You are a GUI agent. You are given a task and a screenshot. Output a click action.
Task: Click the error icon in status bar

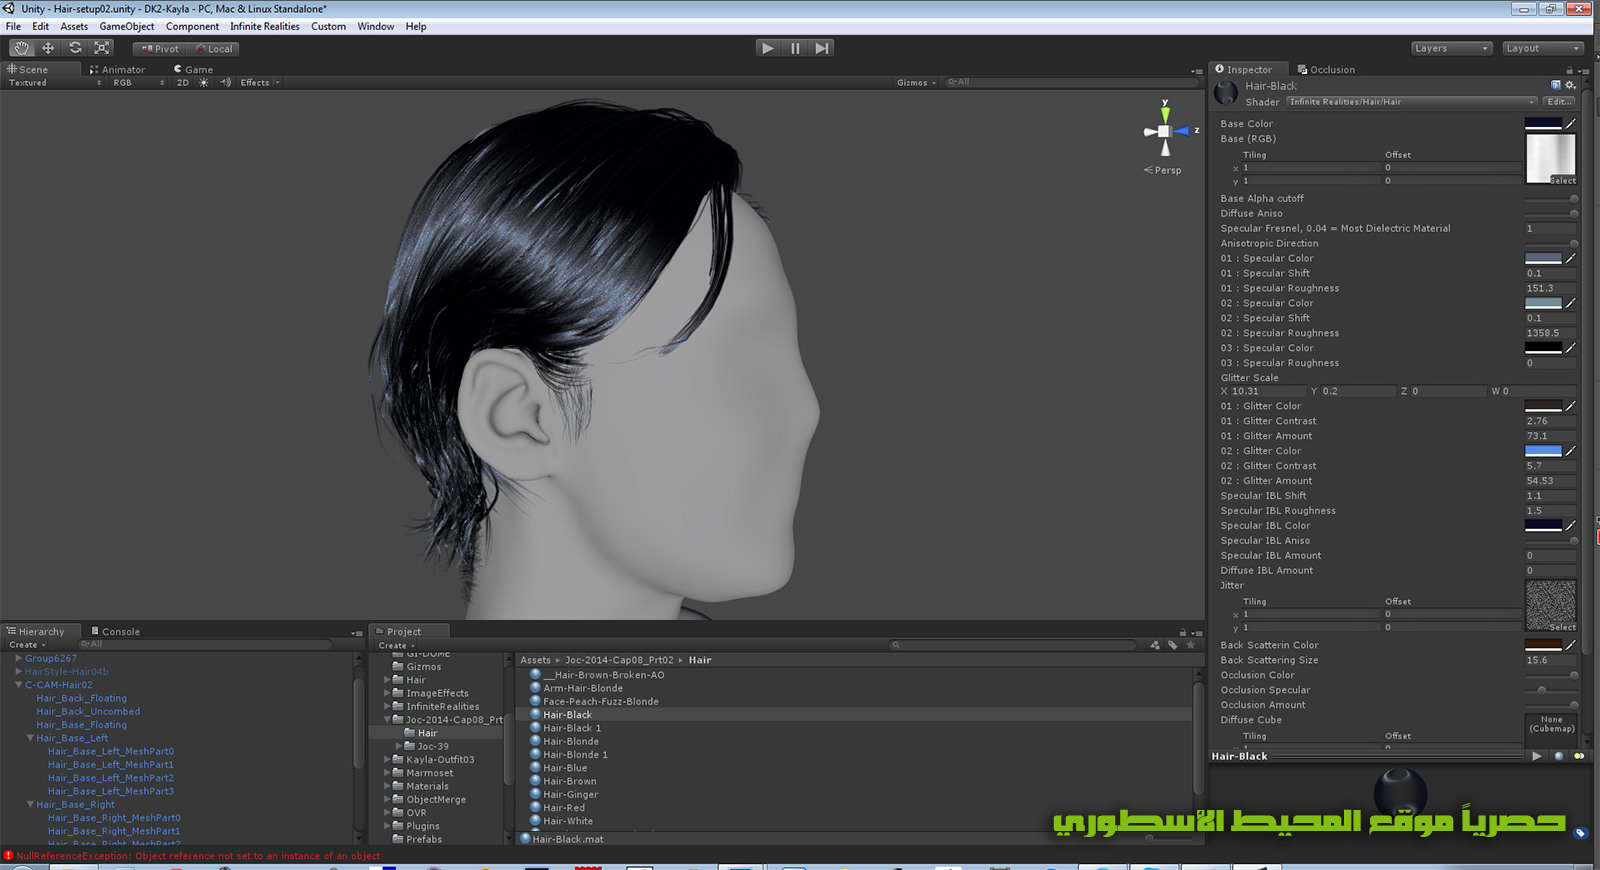click(x=8, y=856)
